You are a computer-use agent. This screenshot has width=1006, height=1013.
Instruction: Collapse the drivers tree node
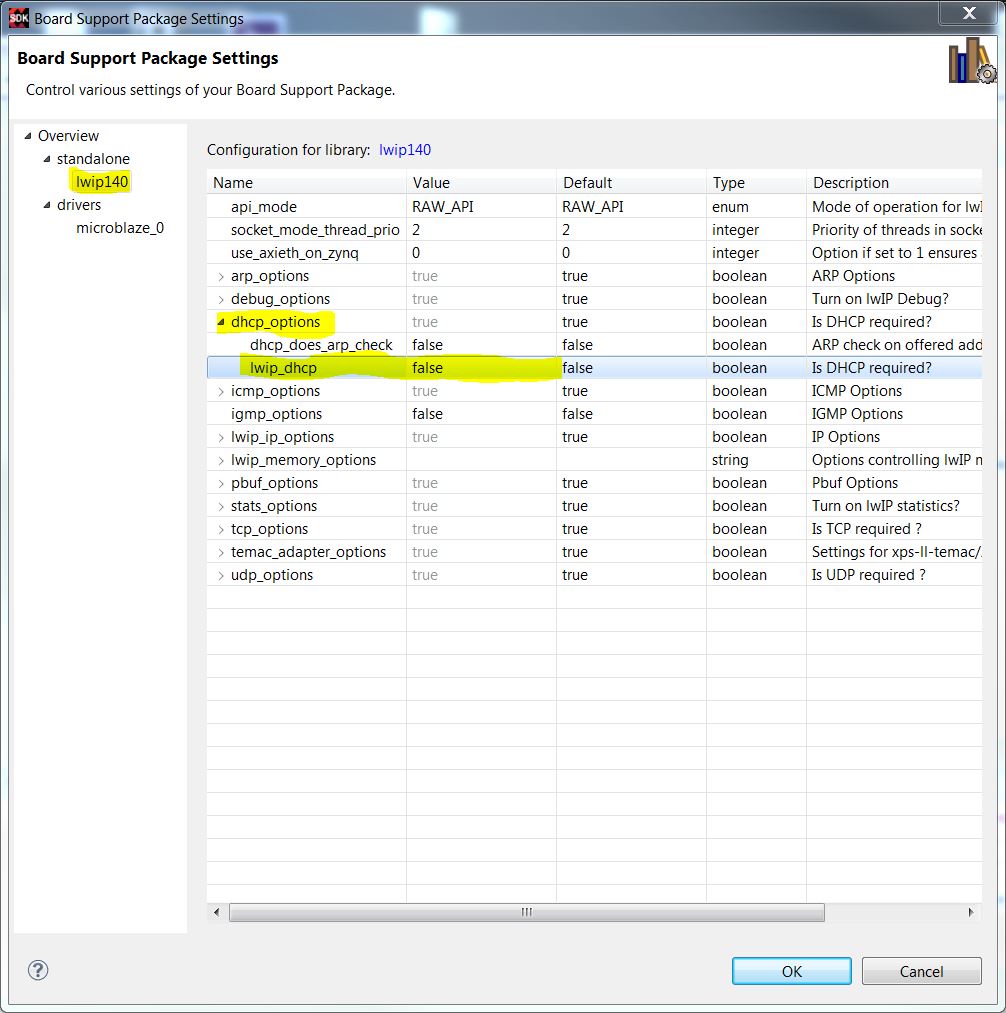point(47,205)
